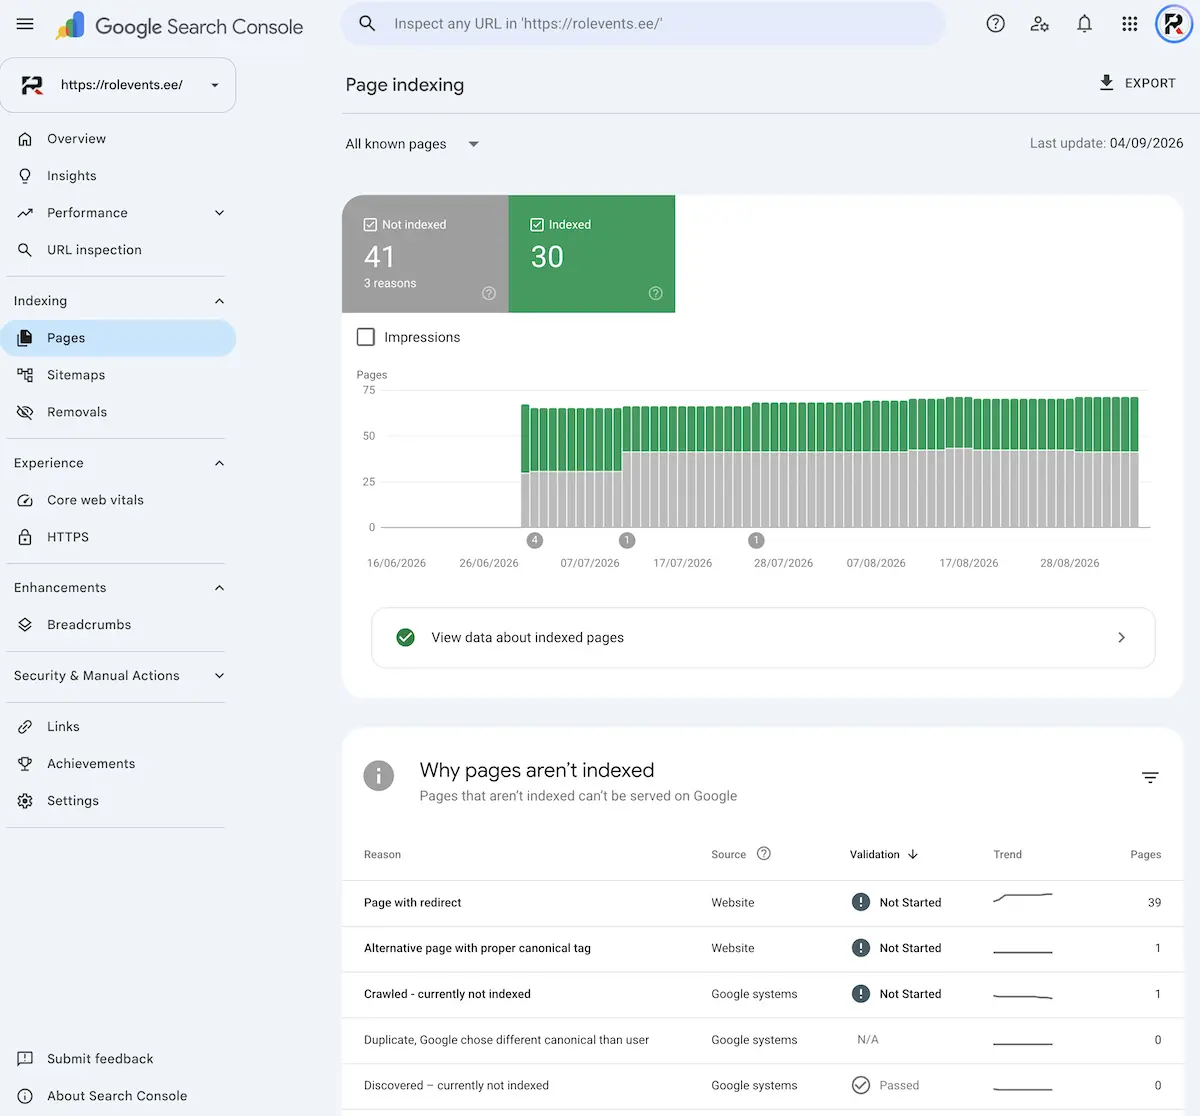The image size is (1200, 1116).
Task: Click the Insights lightbulb icon
Action: [x=25, y=176]
